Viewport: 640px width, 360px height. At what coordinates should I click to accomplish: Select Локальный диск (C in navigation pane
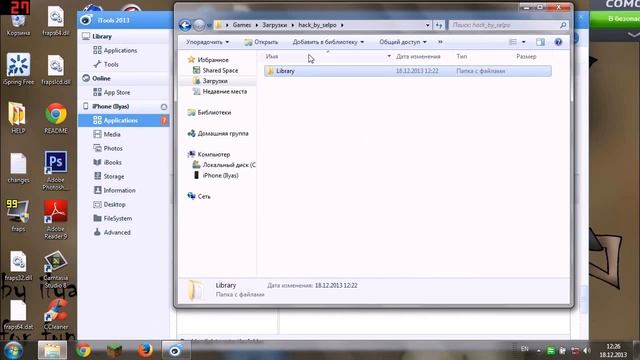pos(224,165)
